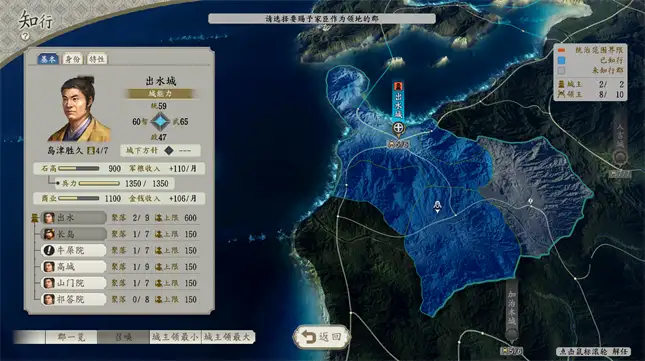Open the 城下方针 policy selector
Image resolution: width=645 pixels, height=361 pixels.
click(160, 150)
